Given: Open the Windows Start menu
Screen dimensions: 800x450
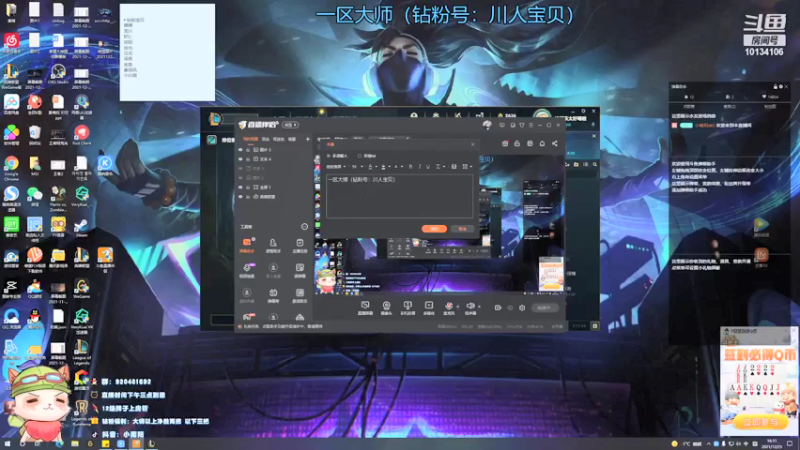Looking at the screenshot, I should [7, 444].
